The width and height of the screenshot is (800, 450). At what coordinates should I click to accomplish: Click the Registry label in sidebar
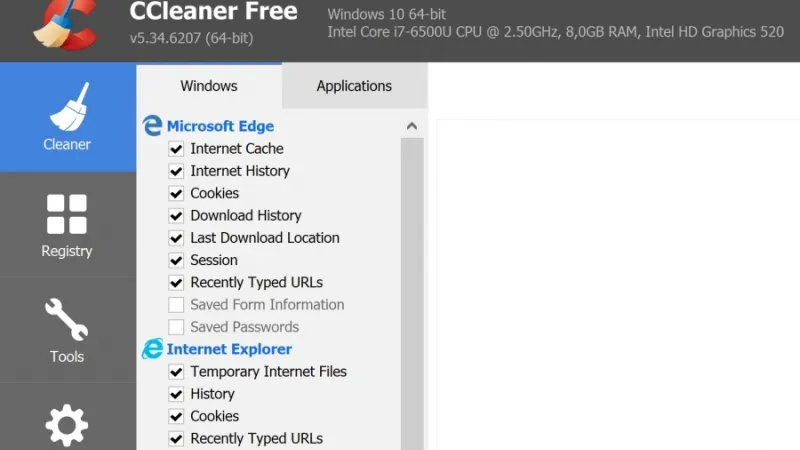(x=67, y=251)
